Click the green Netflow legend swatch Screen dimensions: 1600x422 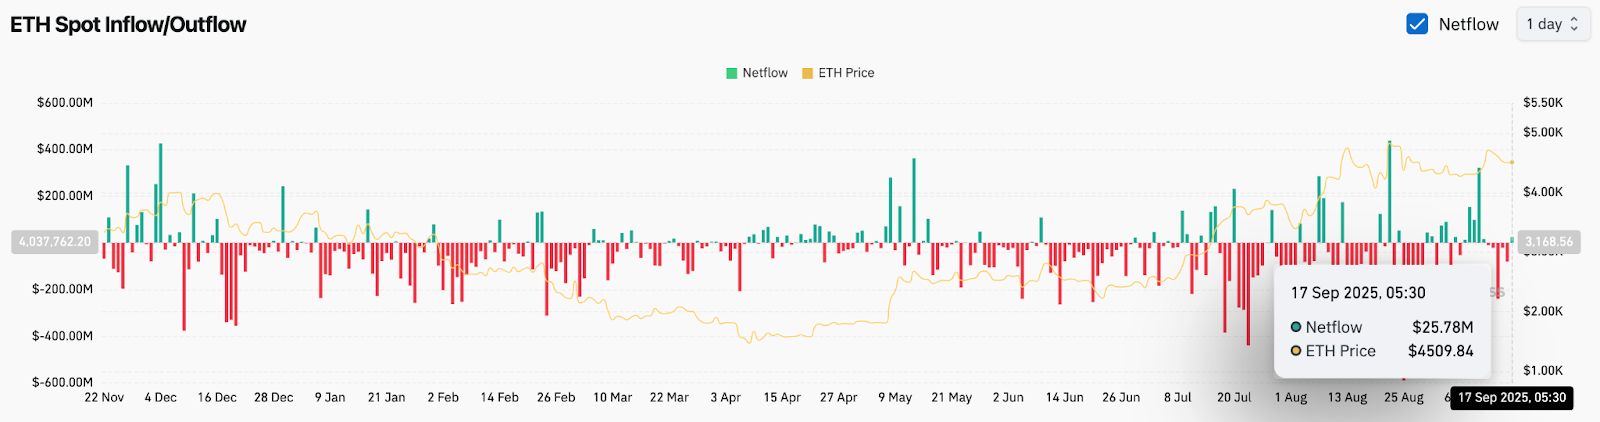point(732,73)
